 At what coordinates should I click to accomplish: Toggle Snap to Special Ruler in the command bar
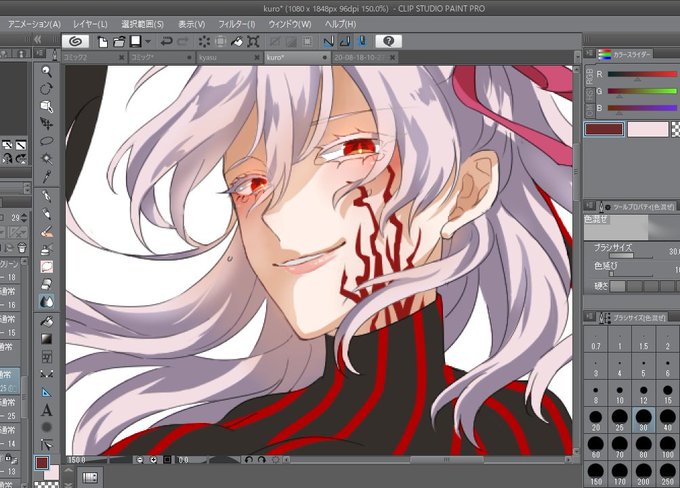tap(345, 42)
